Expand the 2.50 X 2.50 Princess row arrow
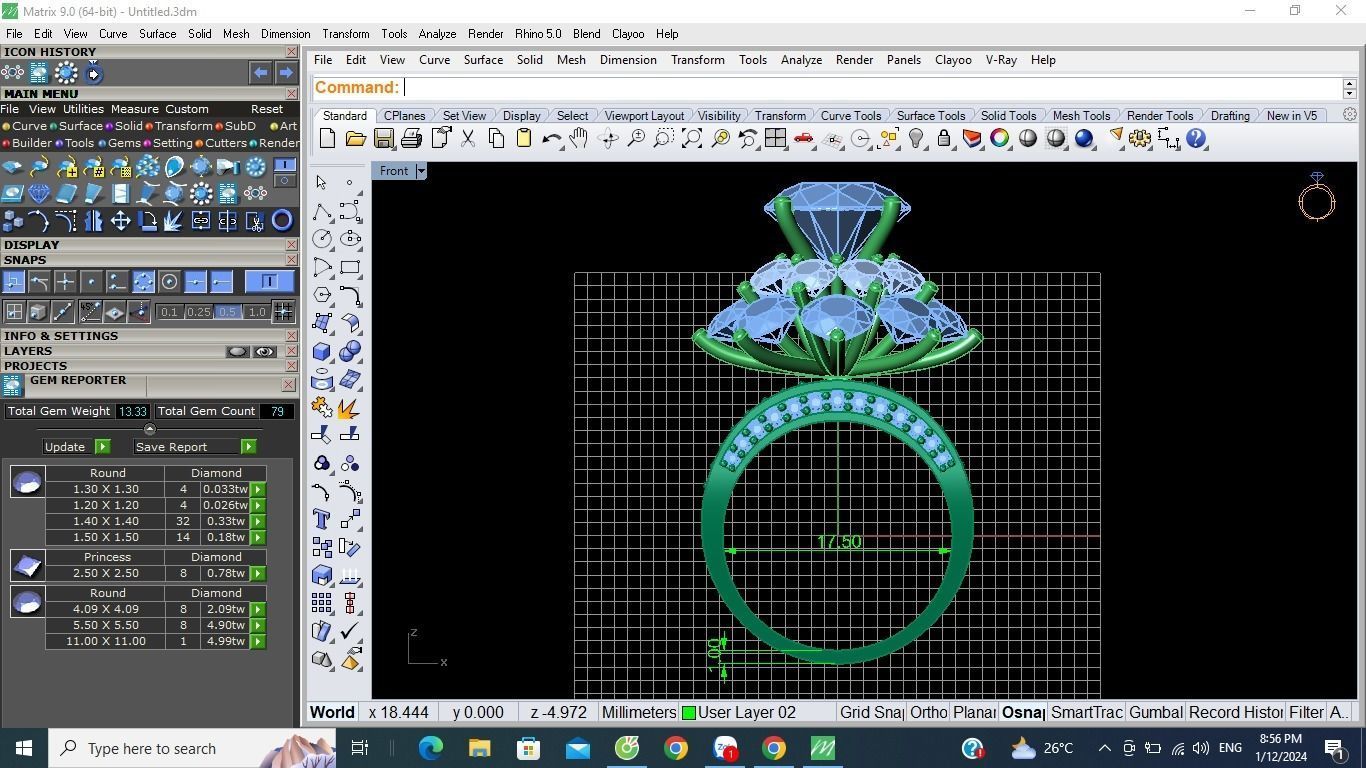Viewport: 1366px width, 768px height. pos(258,573)
